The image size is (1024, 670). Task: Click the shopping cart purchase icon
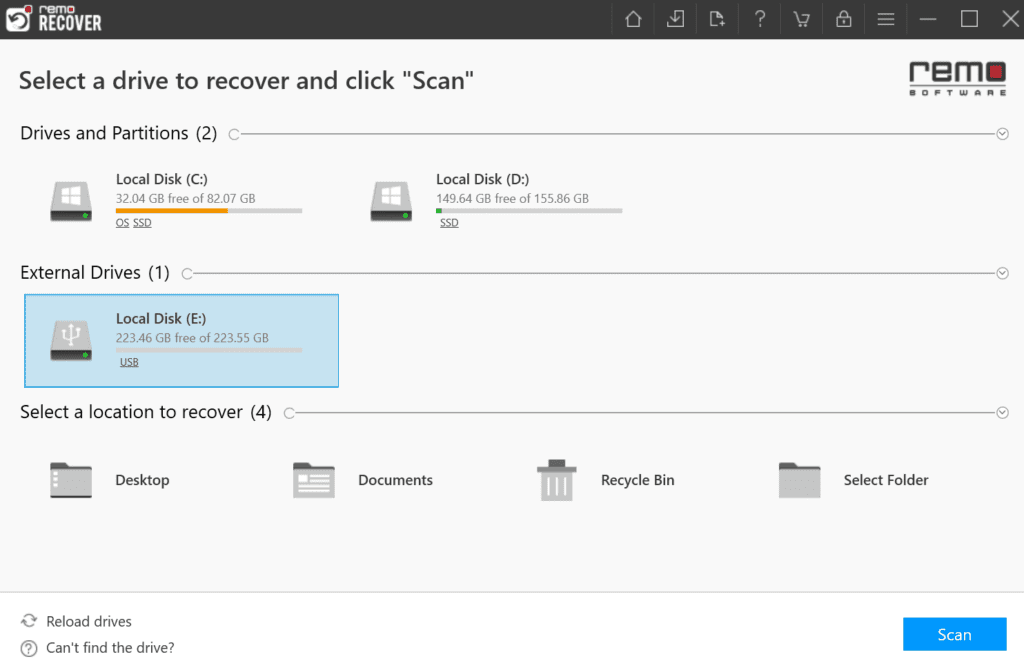click(x=801, y=18)
